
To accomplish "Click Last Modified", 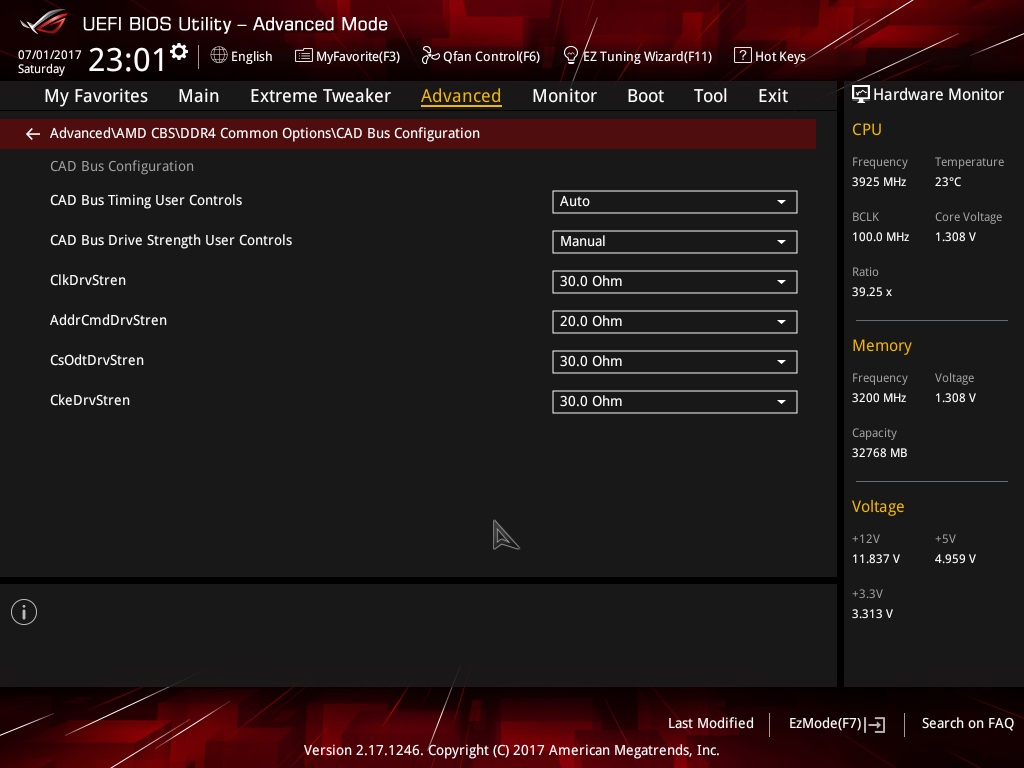I will 711,724.
